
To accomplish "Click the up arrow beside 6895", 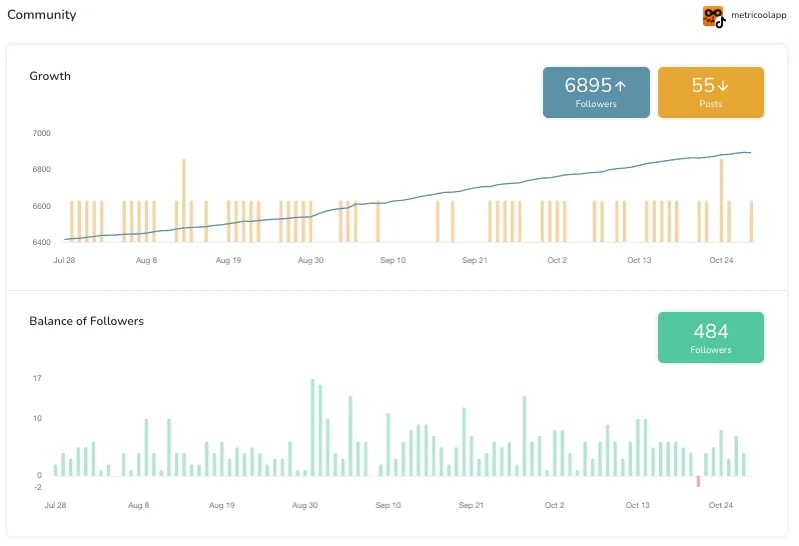I will pyautogui.click(x=621, y=86).
